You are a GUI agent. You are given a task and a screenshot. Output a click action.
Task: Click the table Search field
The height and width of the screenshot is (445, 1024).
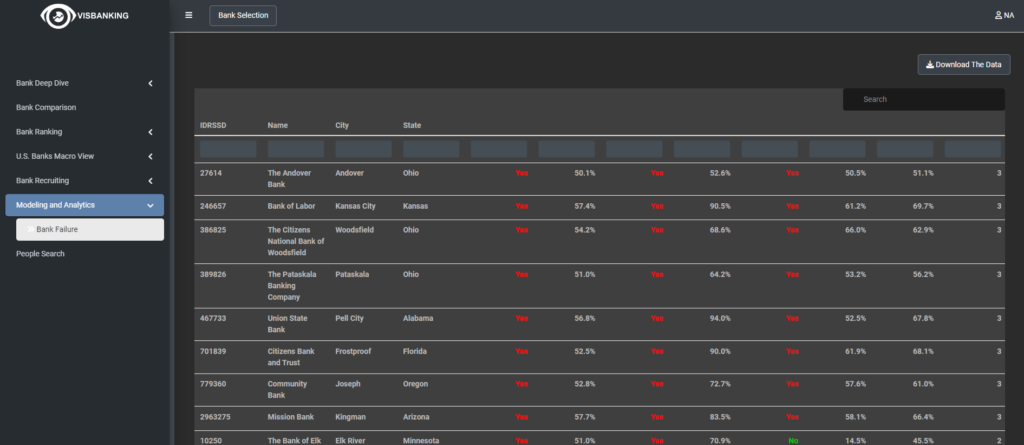[923, 99]
